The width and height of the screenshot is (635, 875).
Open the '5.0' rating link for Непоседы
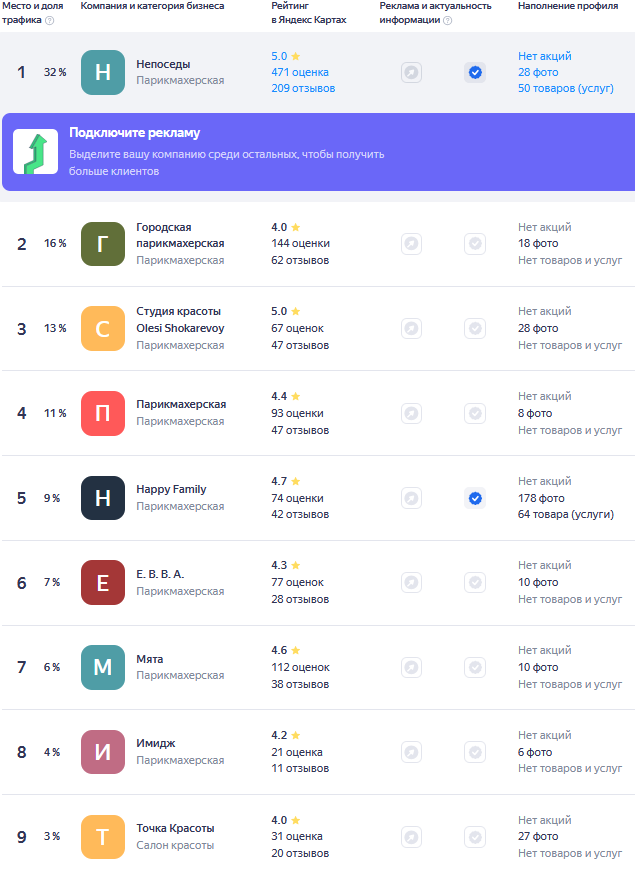286,56
